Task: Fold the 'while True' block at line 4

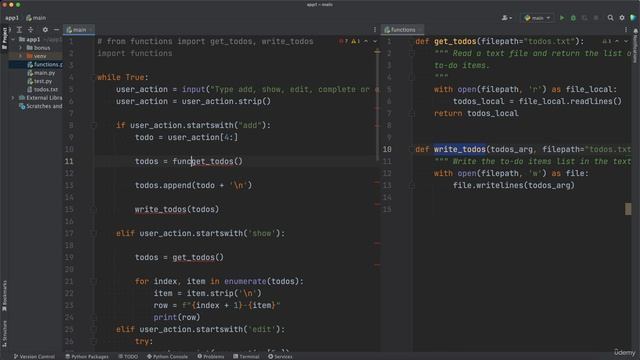Action: [93, 78]
